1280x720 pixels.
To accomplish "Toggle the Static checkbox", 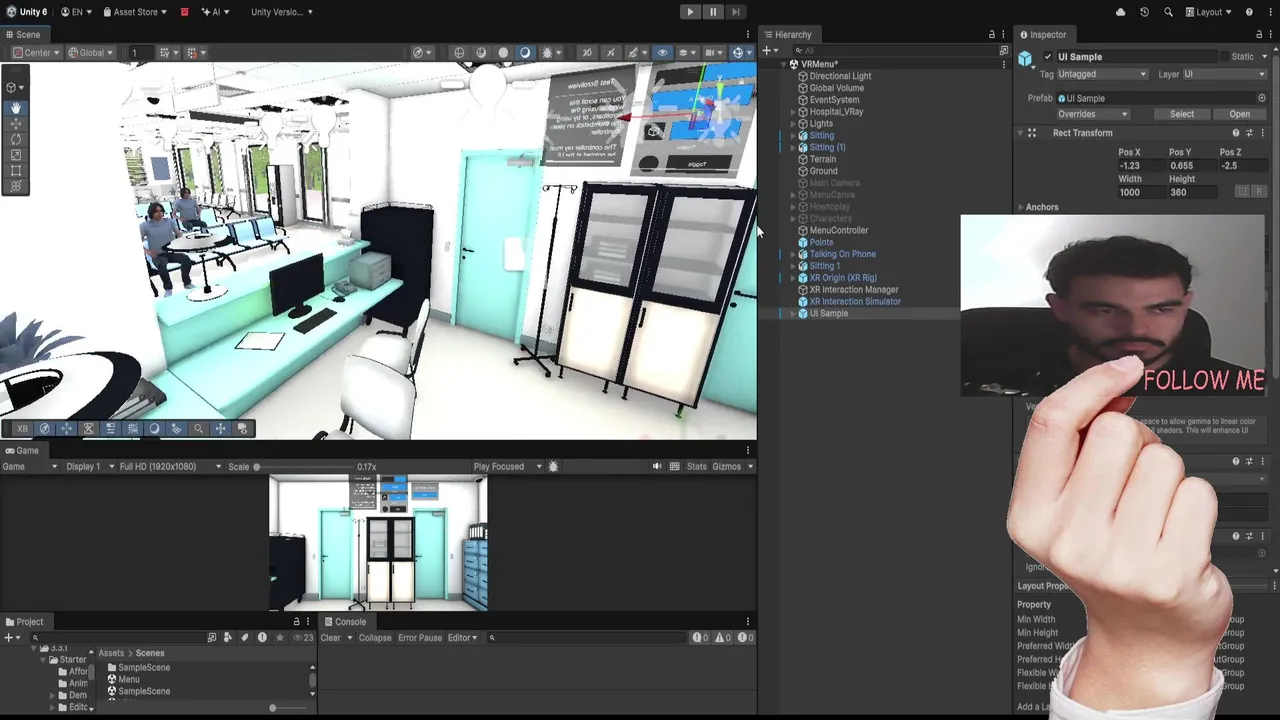I will pos(1227,57).
